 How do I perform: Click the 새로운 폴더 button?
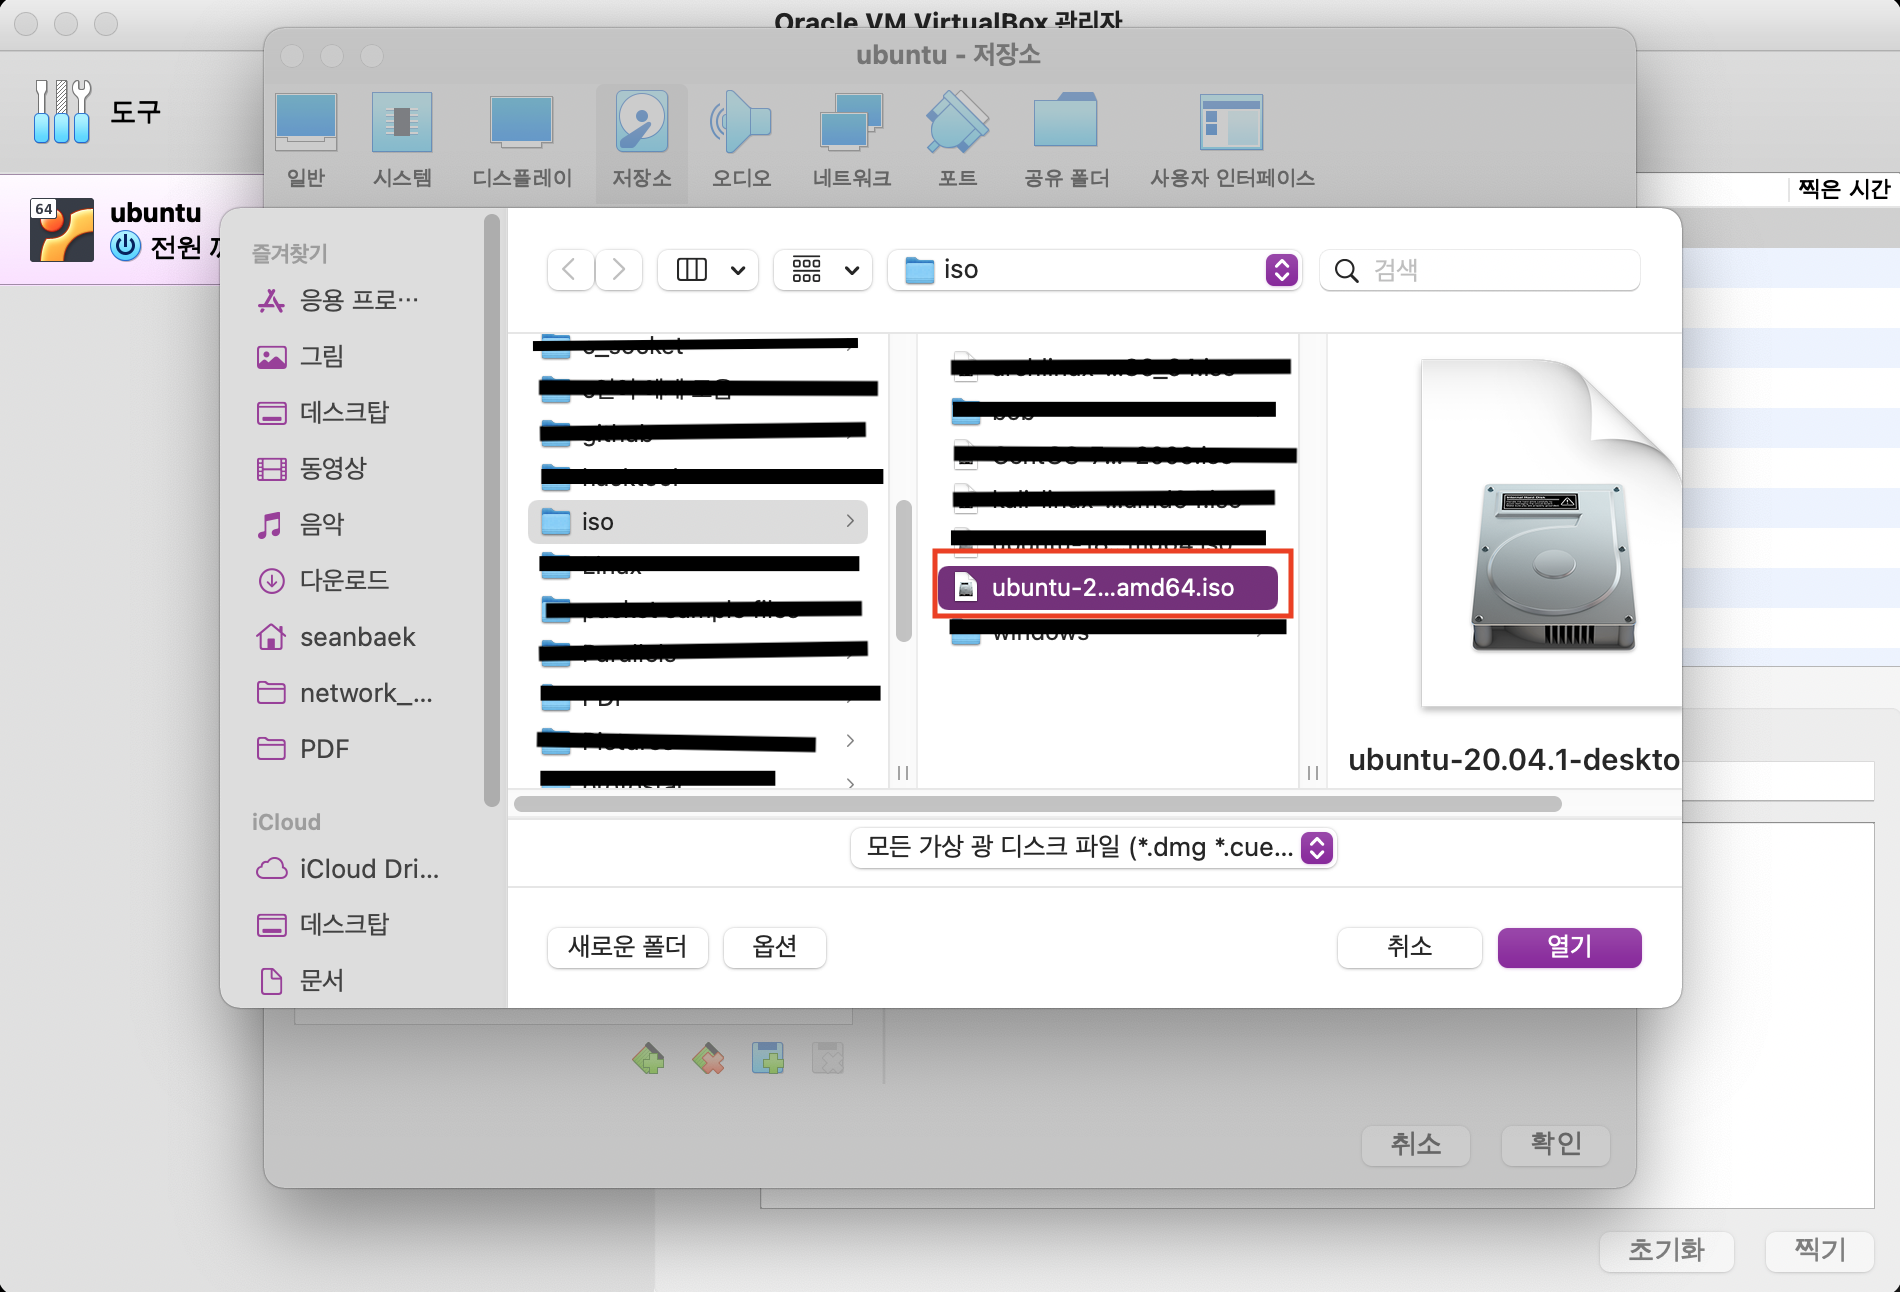click(628, 947)
